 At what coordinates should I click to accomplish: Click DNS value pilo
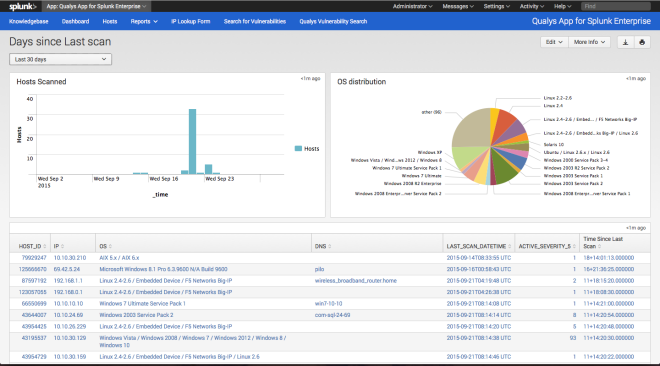point(319,269)
